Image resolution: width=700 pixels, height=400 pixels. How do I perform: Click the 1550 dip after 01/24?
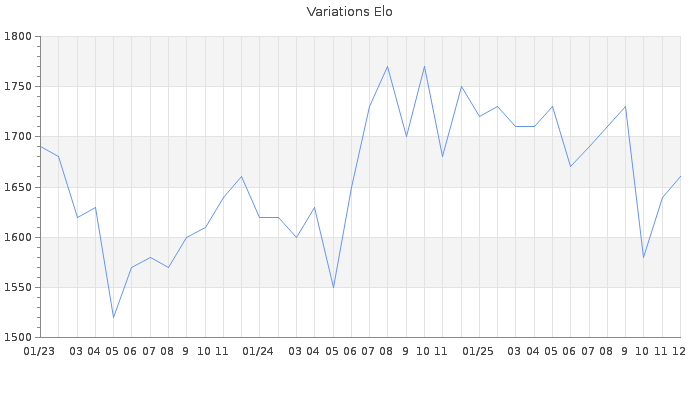333,287
